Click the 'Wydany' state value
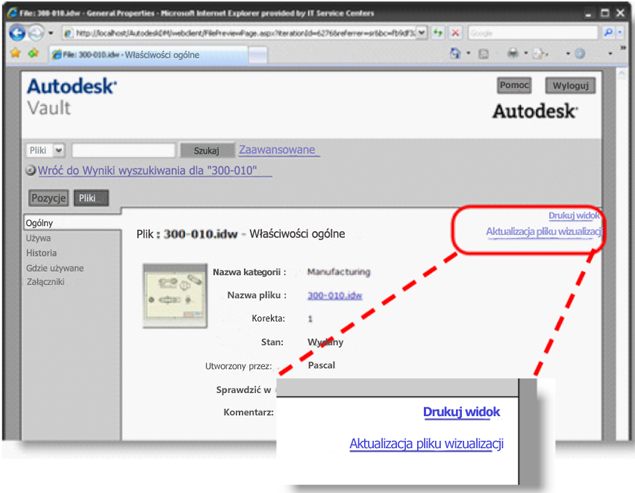This screenshot has width=635, height=493. click(x=325, y=342)
